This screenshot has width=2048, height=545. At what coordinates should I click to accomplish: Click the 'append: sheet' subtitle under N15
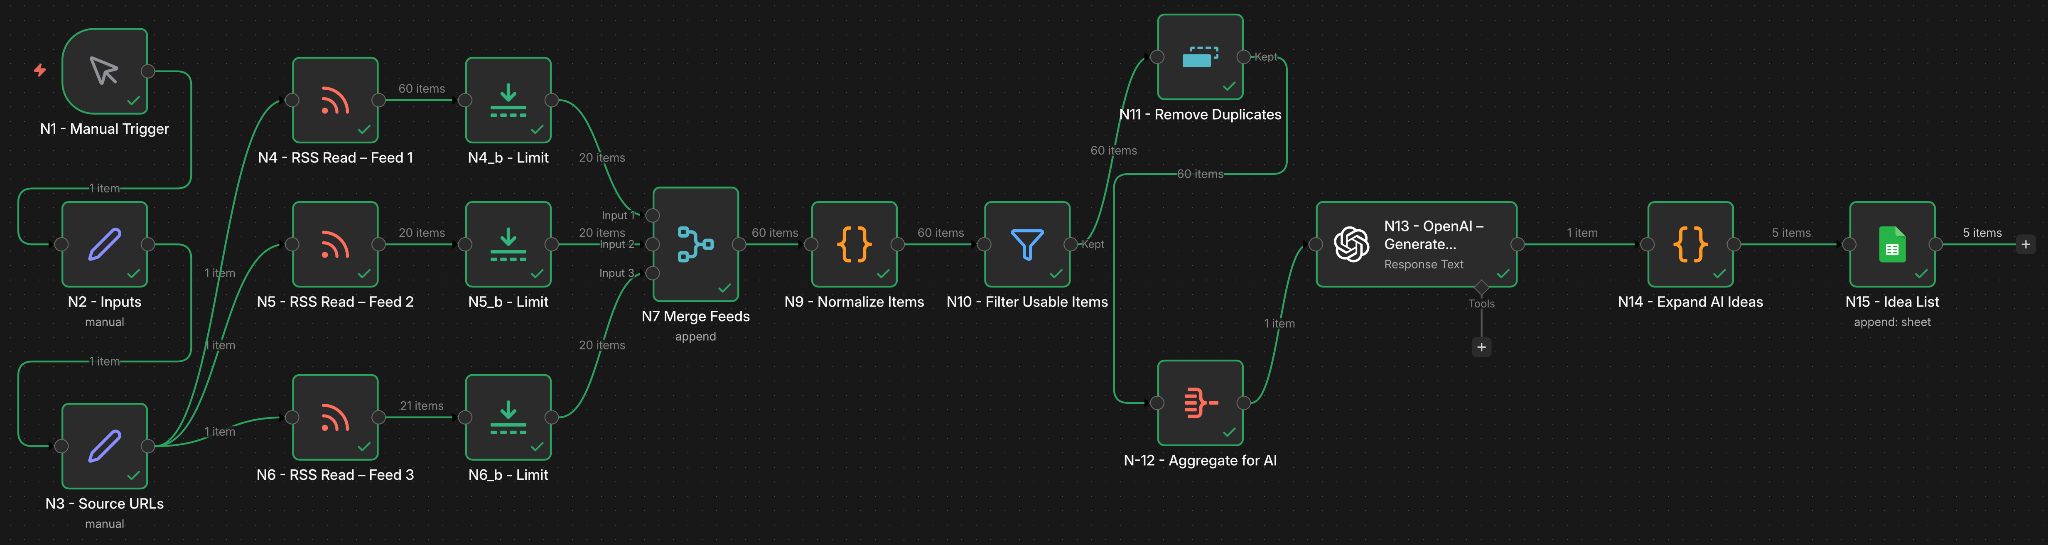coord(1892,322)
